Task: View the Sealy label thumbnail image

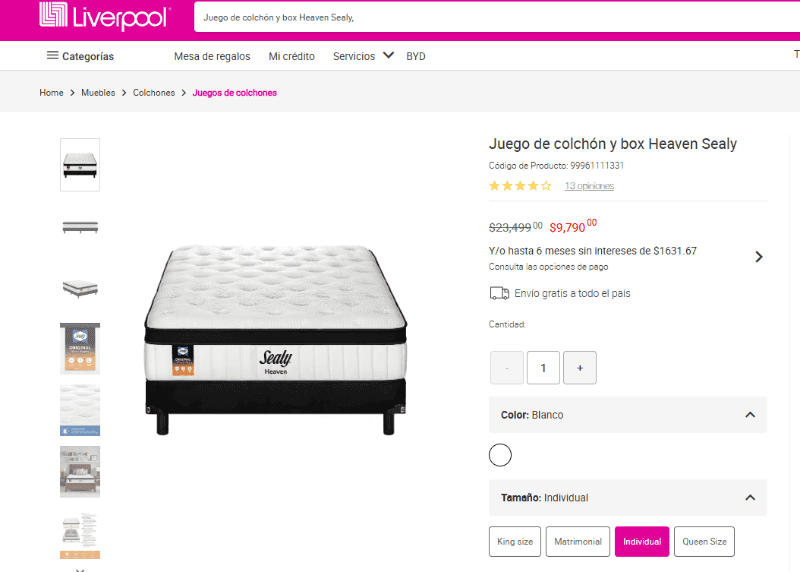Action: coord(80,349)
